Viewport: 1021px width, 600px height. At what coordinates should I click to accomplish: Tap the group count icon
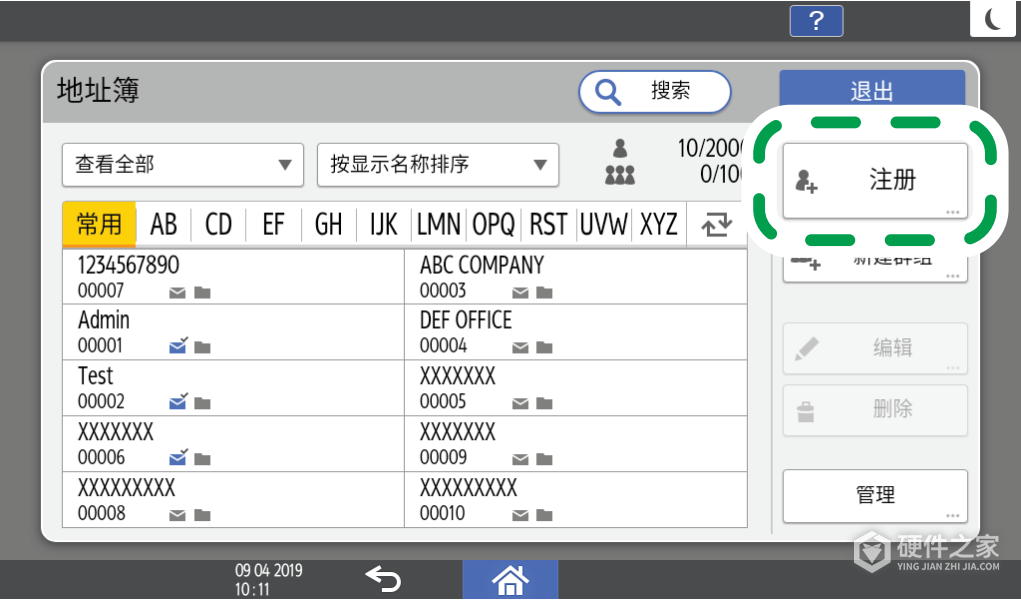point(620,175)
